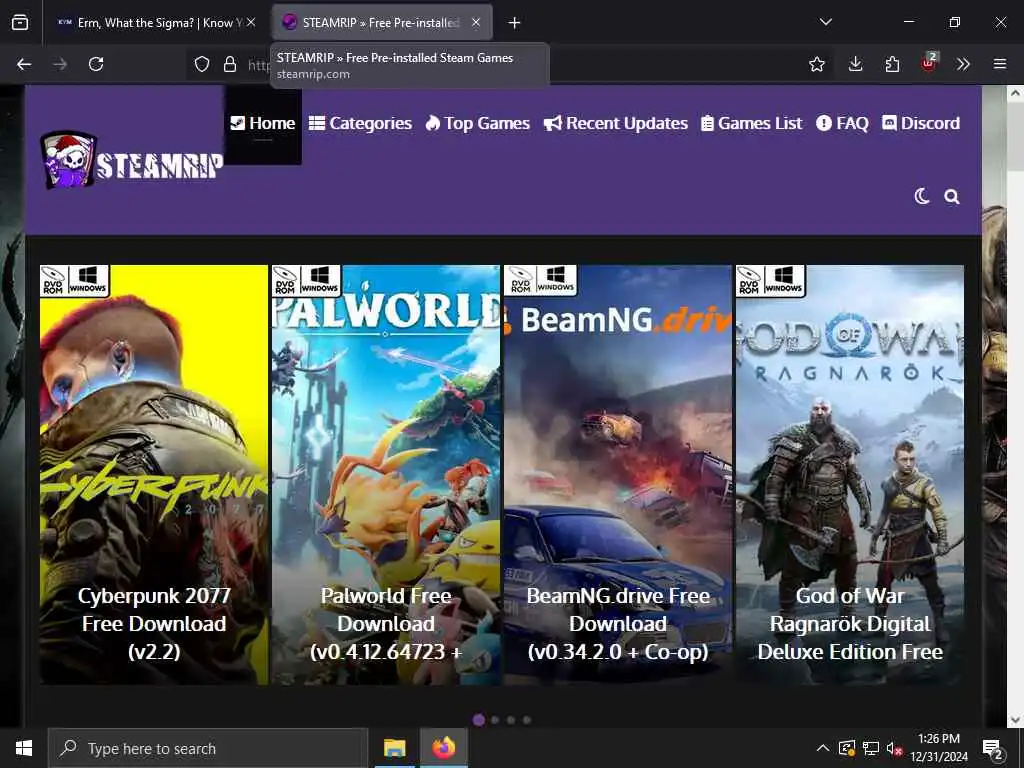Screen dimensions: 1024x768
Task: Show more toolbar tools chevron
Action: [963, 64]
